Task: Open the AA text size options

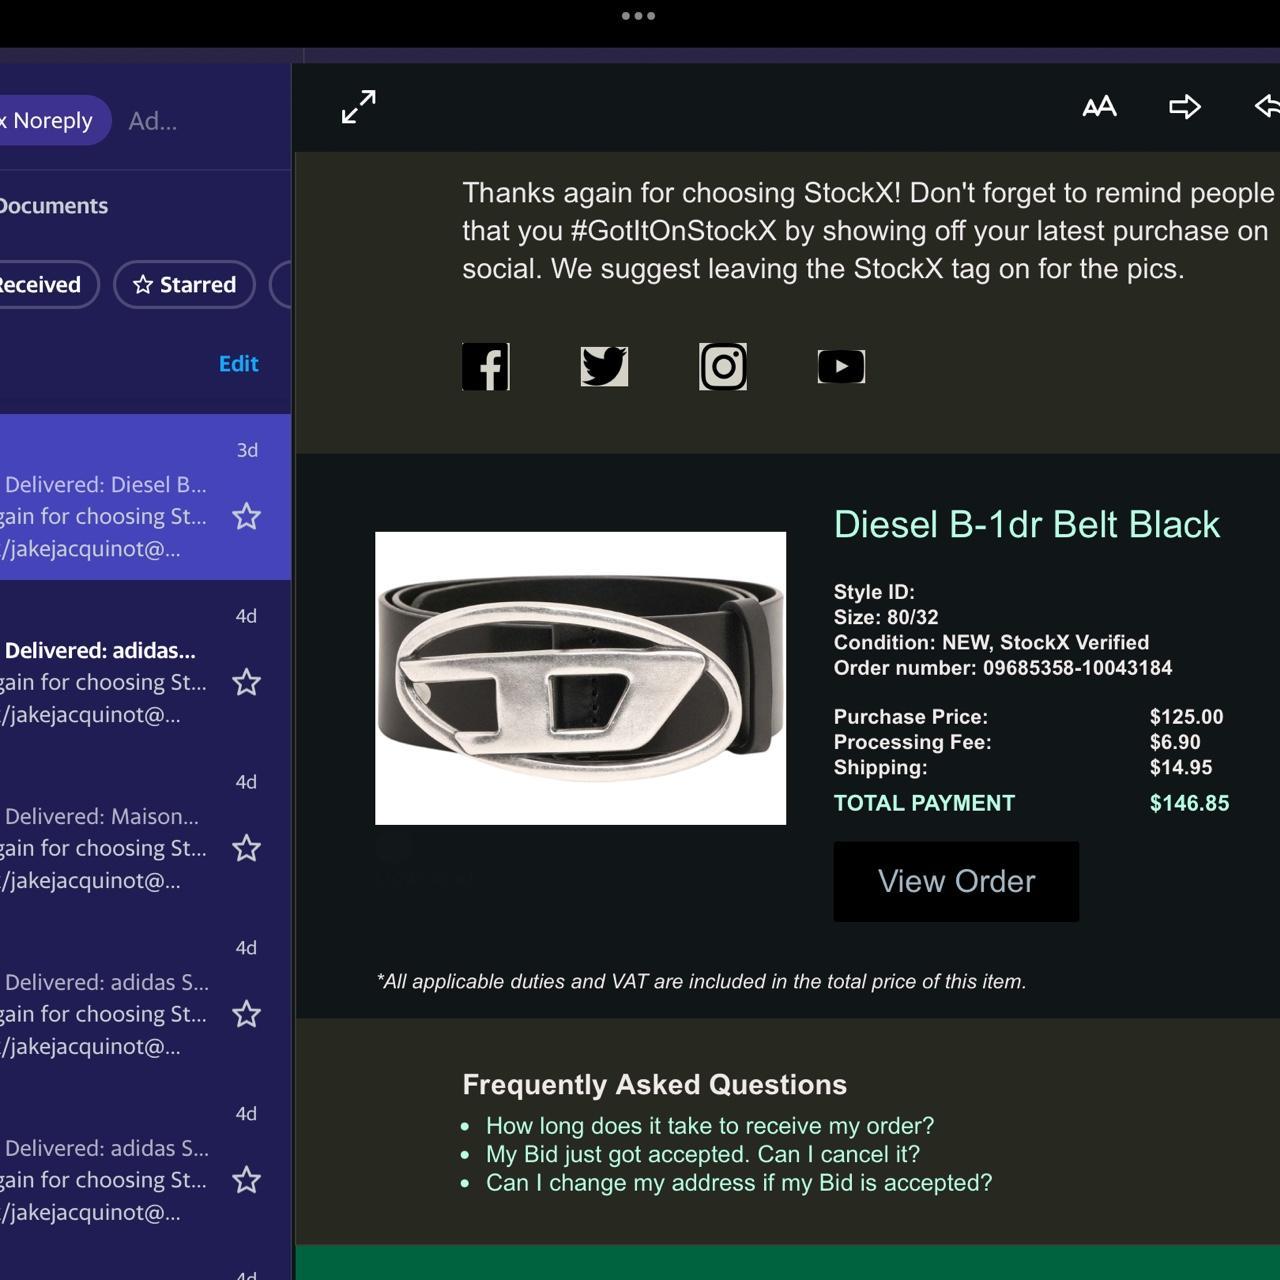Action: click(x=1099, y=107)
